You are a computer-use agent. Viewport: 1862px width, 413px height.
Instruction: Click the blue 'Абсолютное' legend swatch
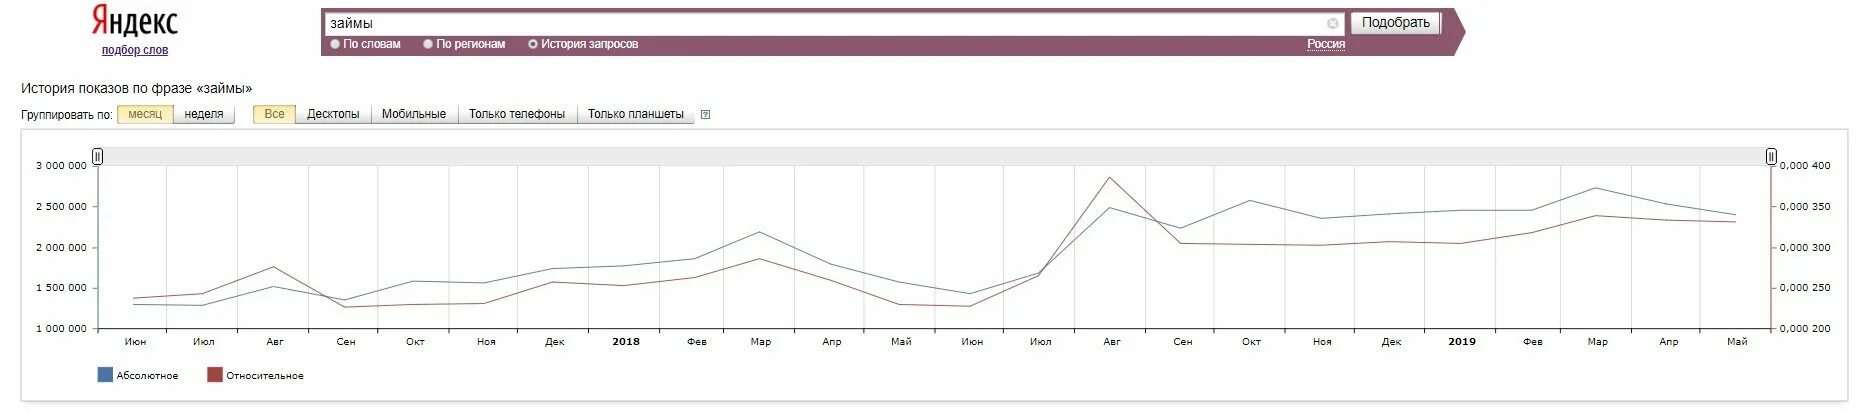(x=105, y=375)
